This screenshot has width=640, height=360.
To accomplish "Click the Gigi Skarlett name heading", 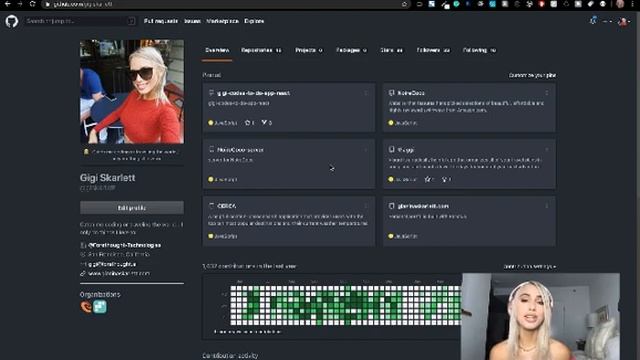I will tap(107, 178).
